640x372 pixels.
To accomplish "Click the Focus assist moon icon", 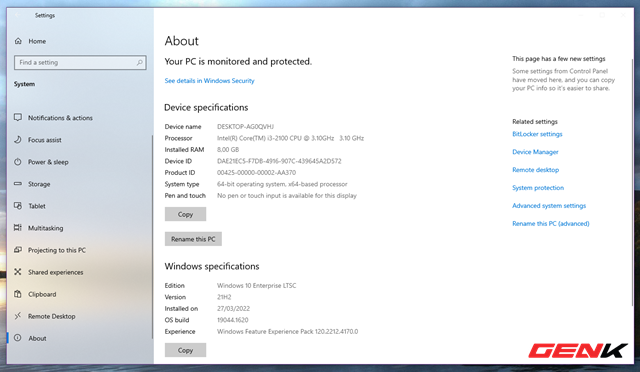I will point(18,140).
